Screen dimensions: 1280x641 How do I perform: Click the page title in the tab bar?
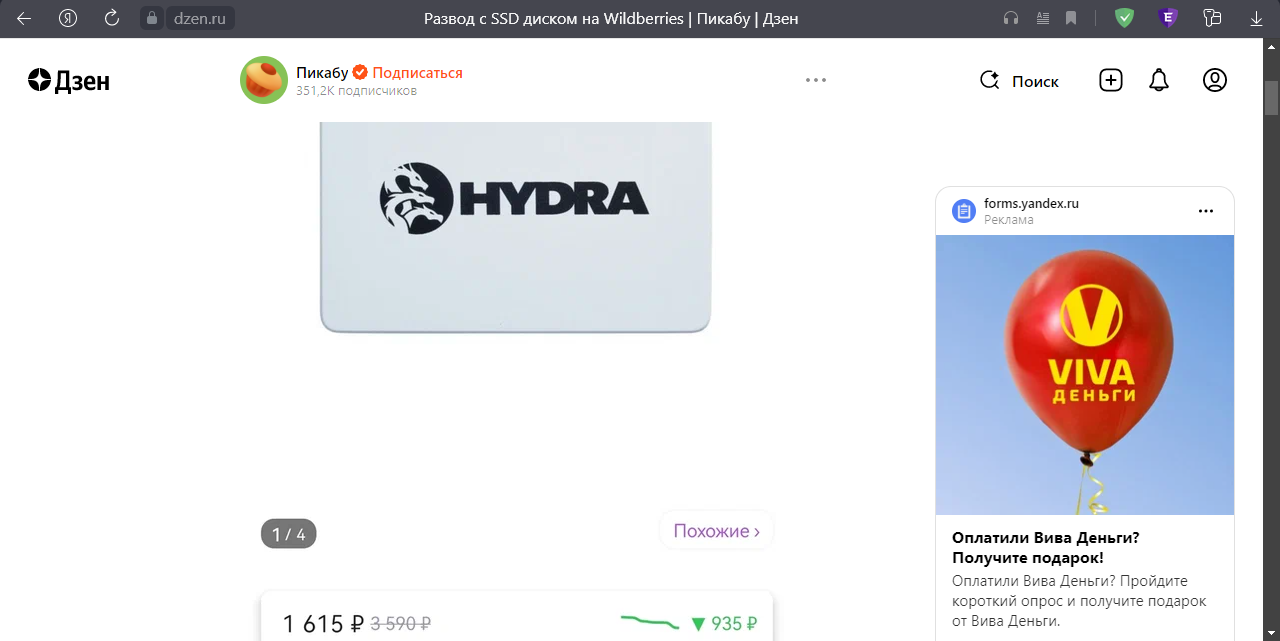pyautogui.click(x=612, y=18)
